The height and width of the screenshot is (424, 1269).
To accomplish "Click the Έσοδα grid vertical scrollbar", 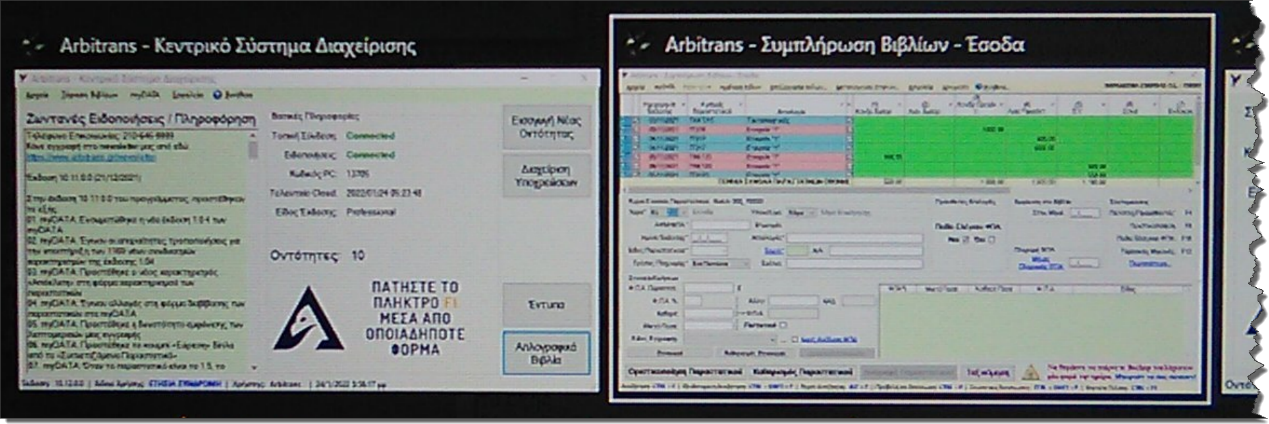I will (1196, 140).
